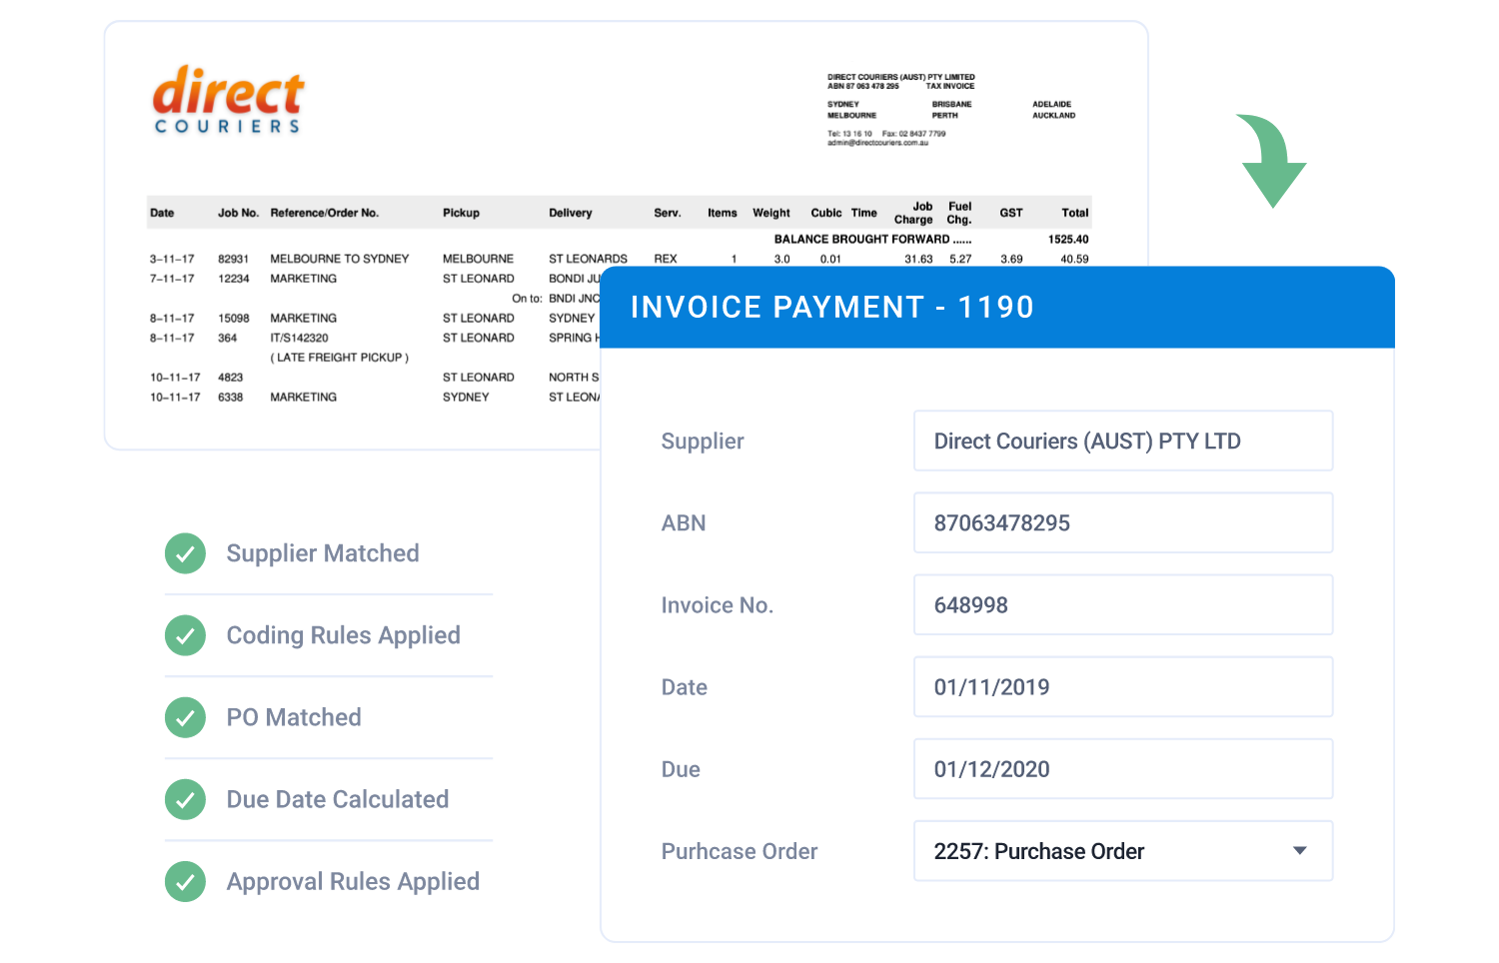Click the Date field 01/11/2019
Screen dimensions: 1499x963
coord(1123,687)
